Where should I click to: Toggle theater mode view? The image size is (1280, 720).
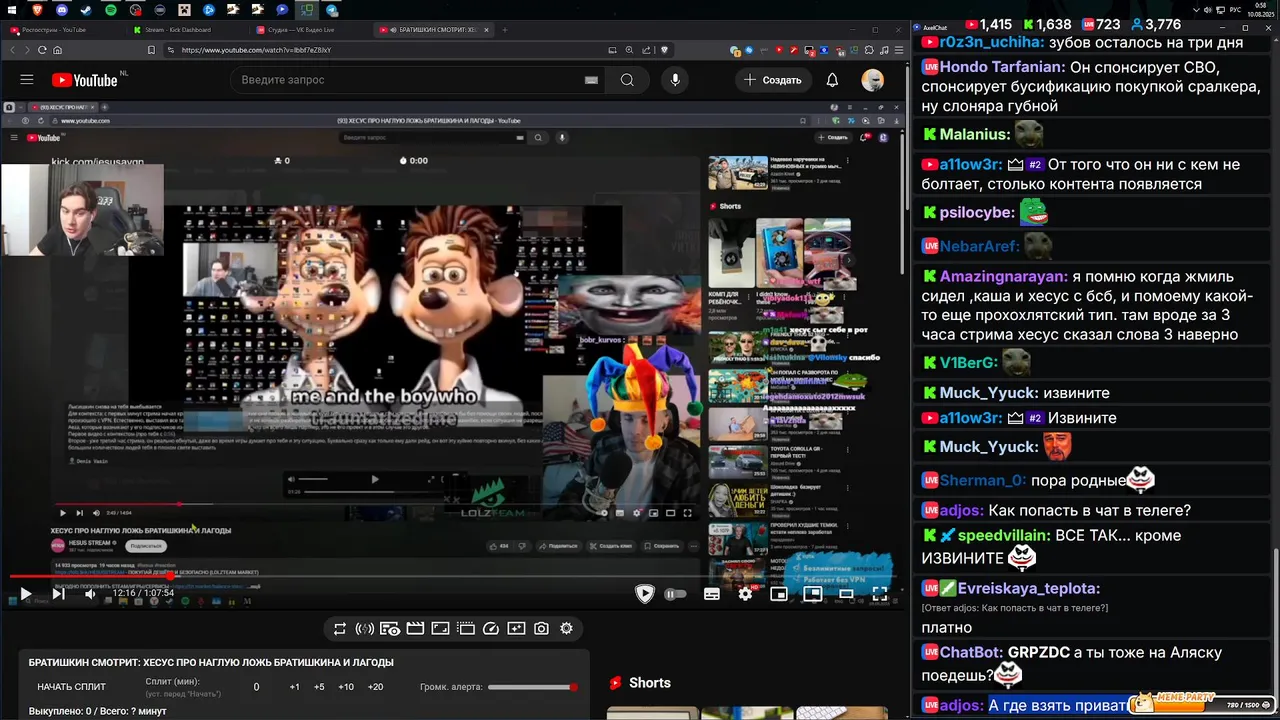(x=846, y=594)
